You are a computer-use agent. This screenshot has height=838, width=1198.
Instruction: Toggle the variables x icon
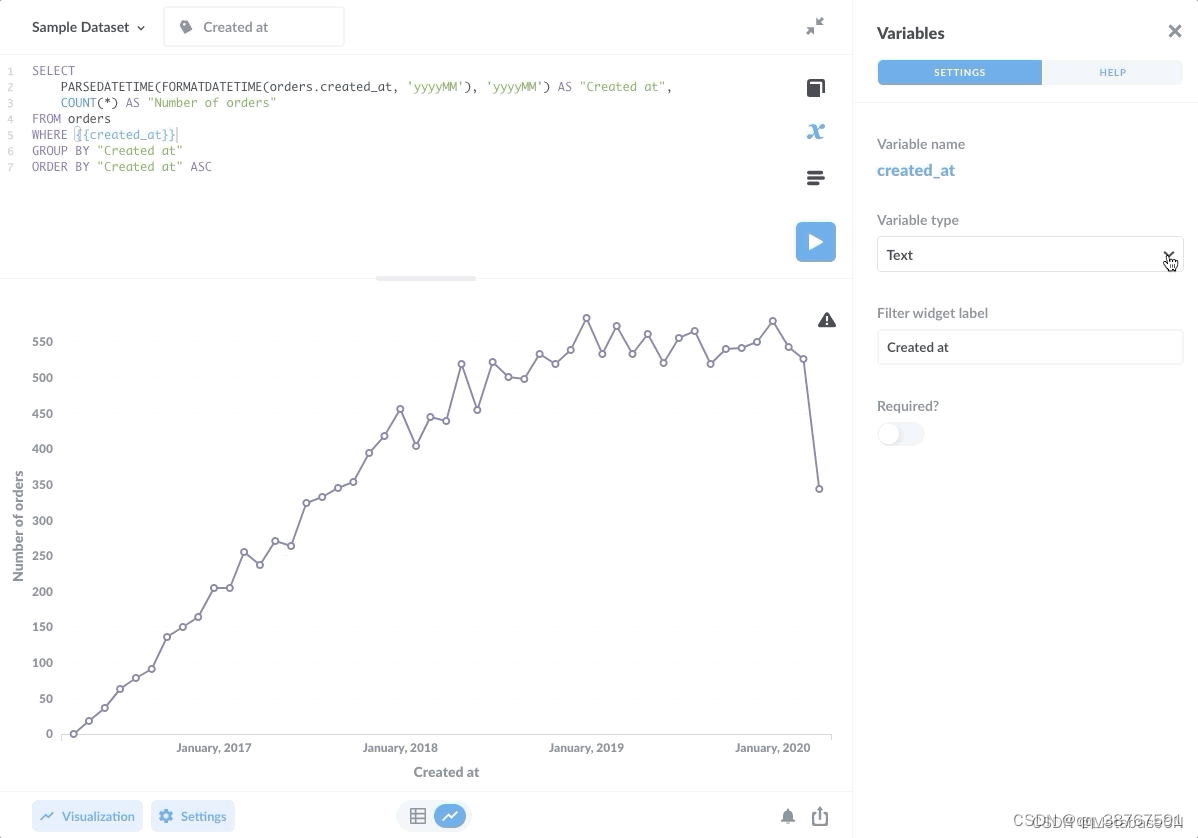[815, 131]
